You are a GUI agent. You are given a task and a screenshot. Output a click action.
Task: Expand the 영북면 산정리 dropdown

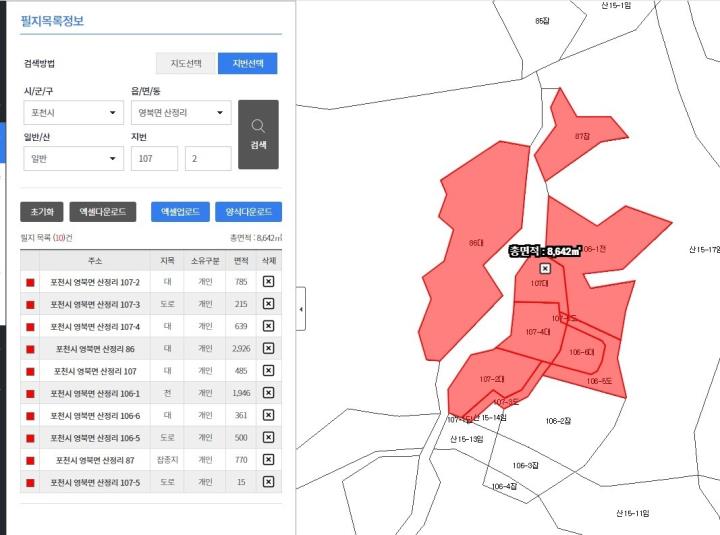coord(180,113)
